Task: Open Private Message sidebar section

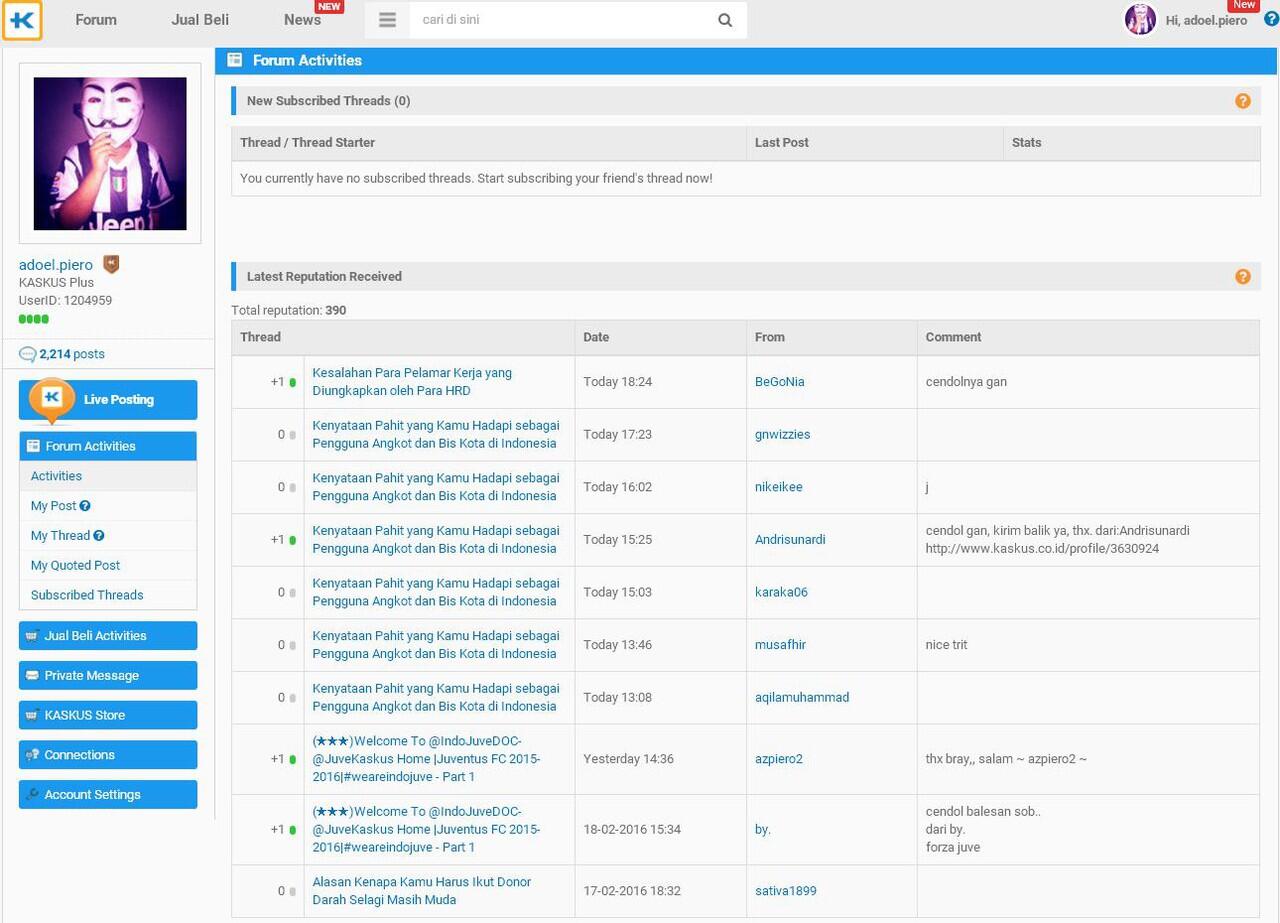Action: point(108,676)
